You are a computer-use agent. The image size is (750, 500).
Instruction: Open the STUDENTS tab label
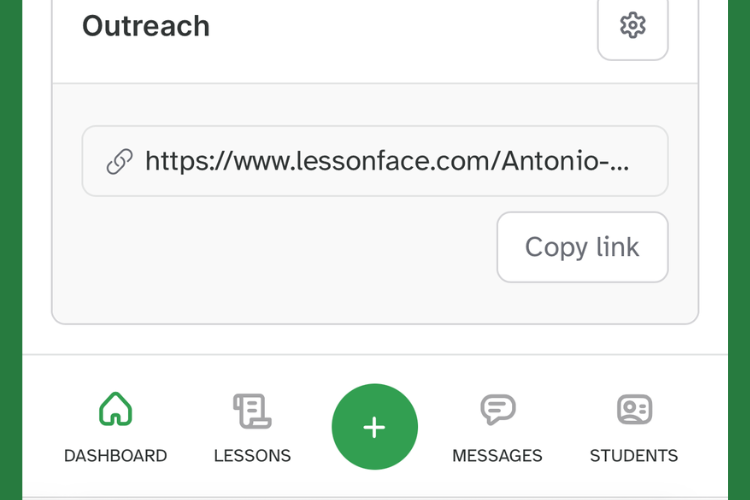634,456
